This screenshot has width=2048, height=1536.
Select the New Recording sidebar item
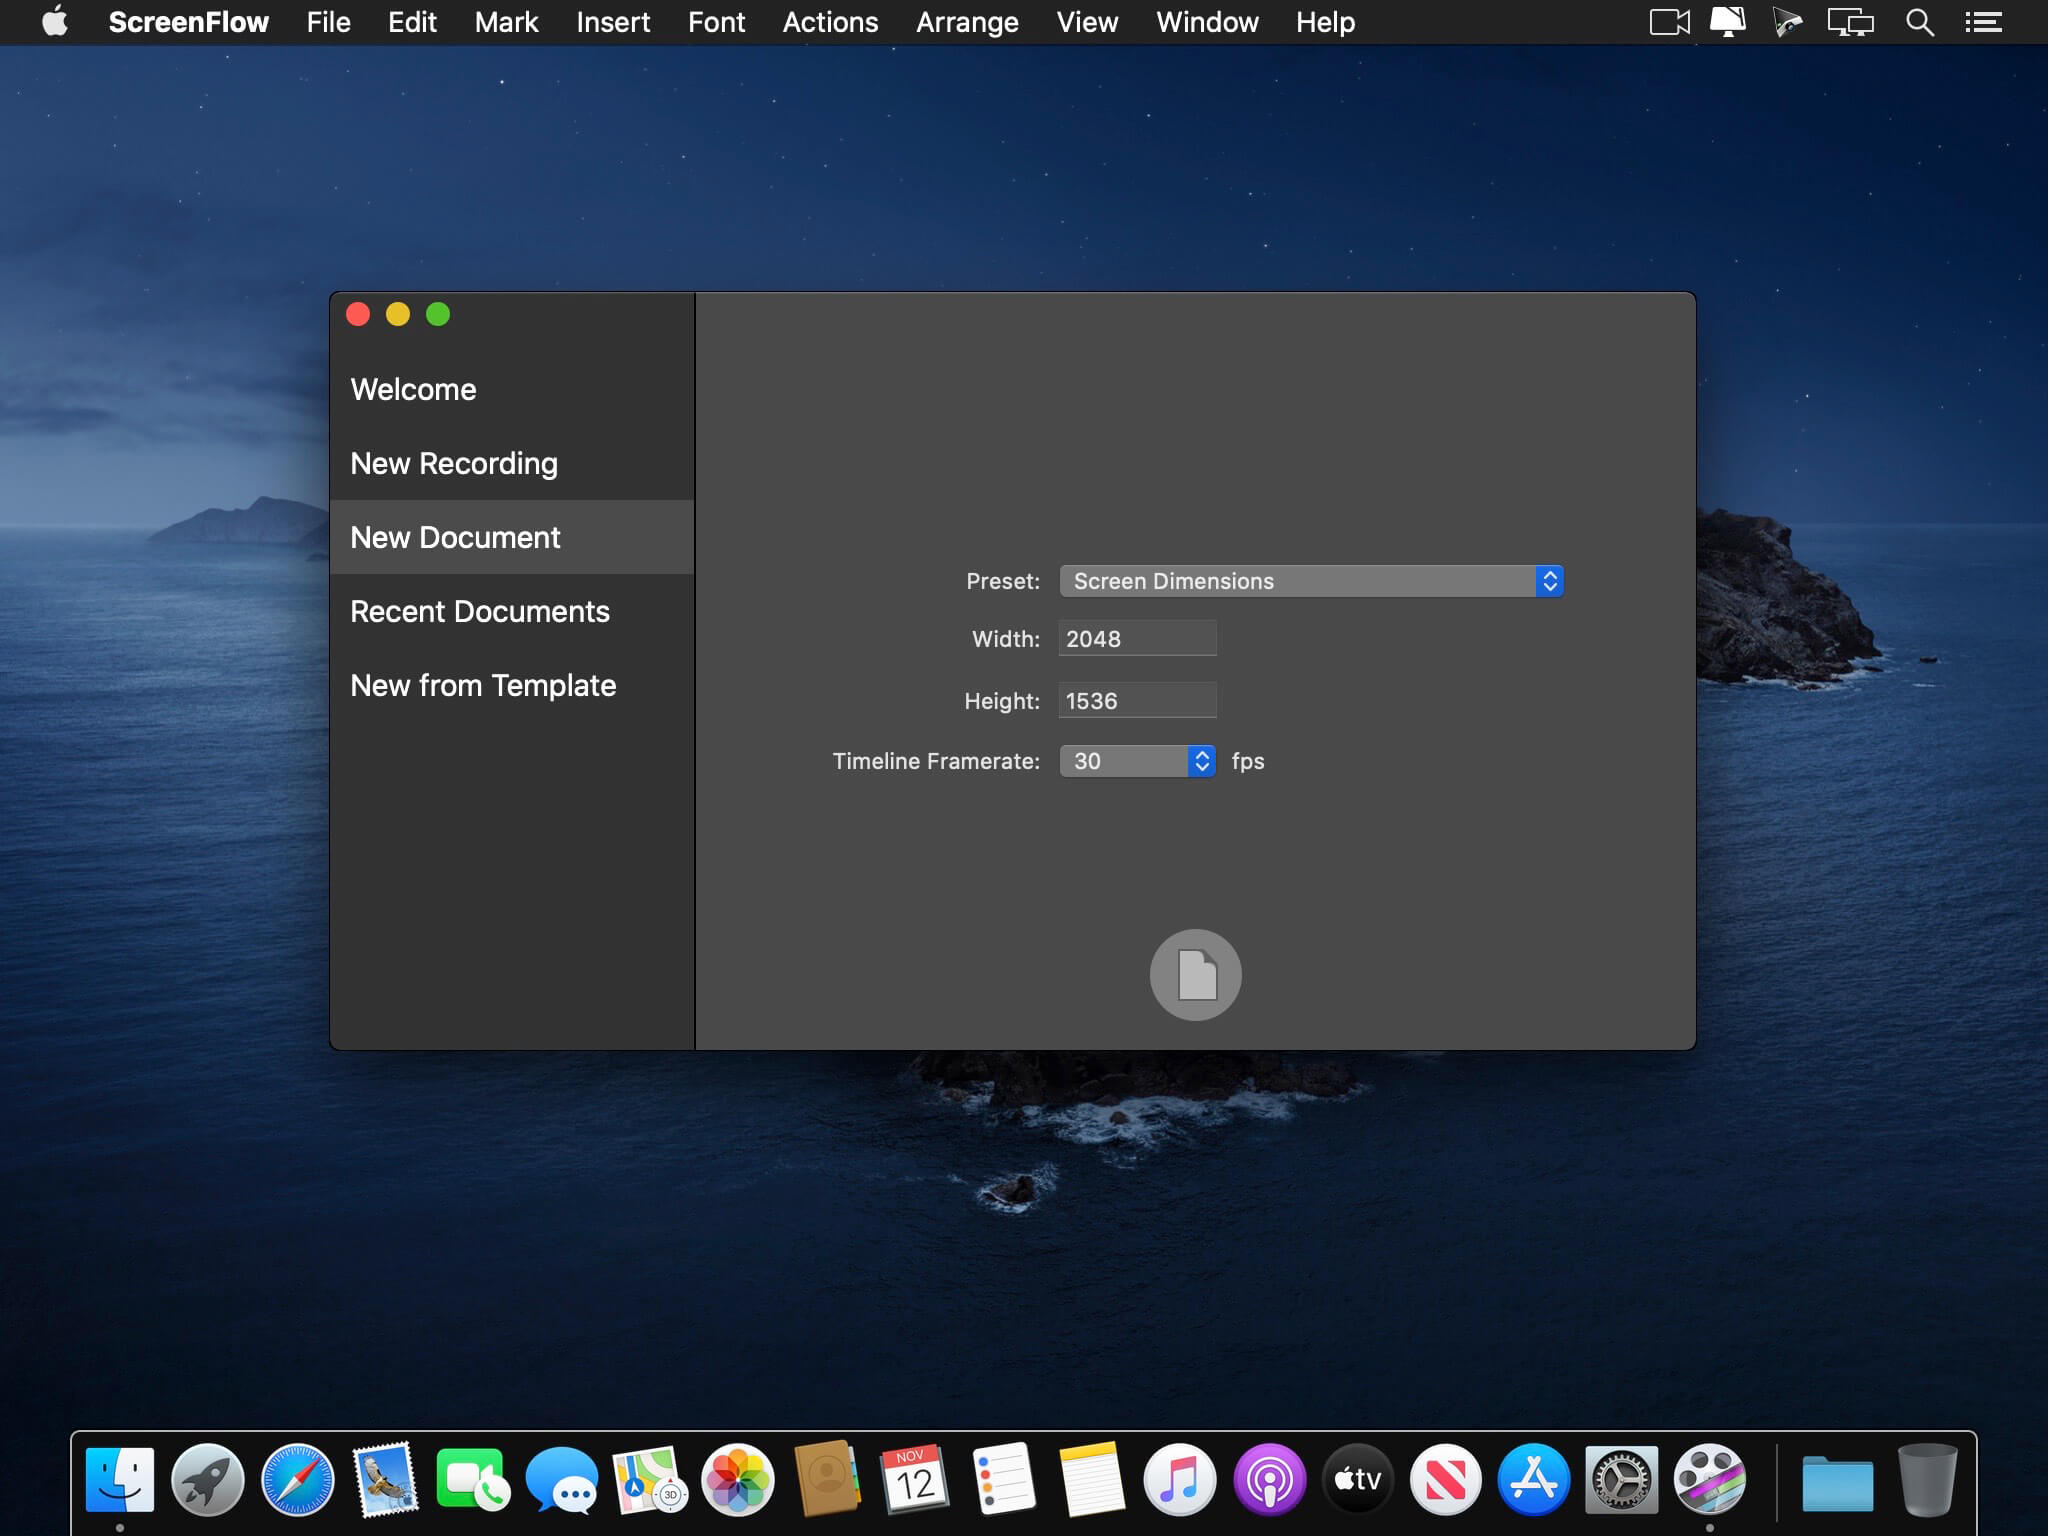454,463
